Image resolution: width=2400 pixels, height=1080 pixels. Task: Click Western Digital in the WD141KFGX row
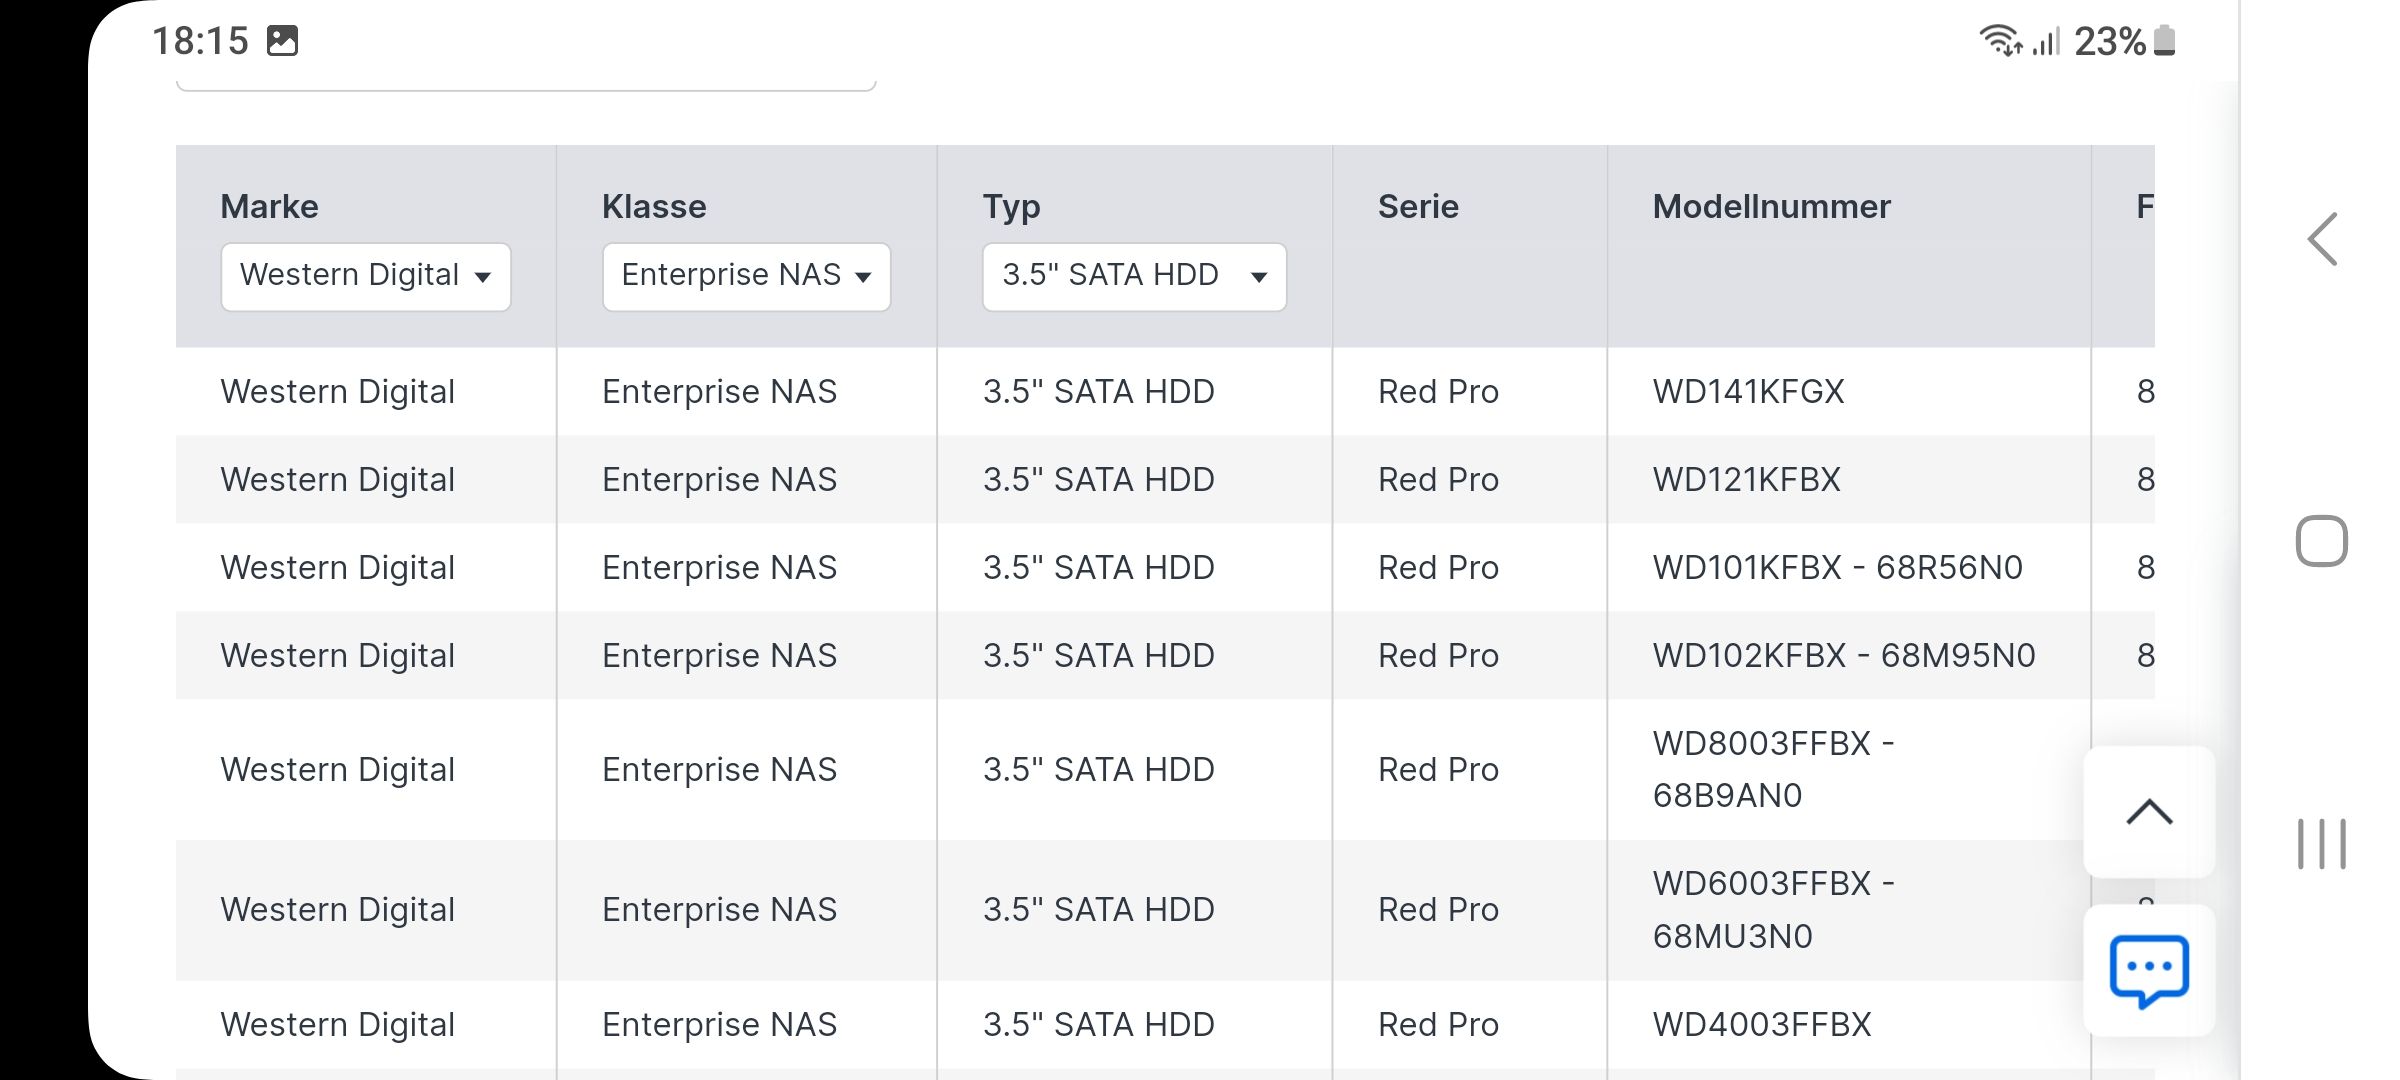[x=337, y=391]
